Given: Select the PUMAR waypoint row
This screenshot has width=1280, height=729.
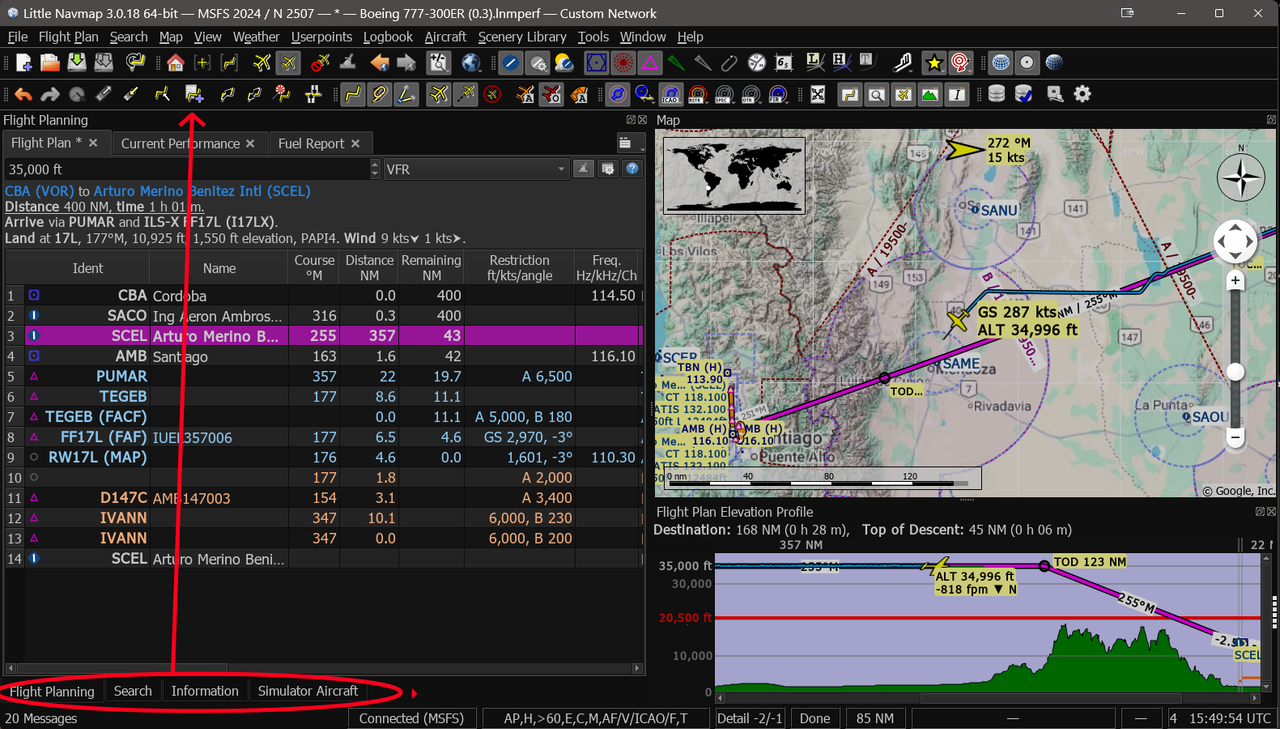Looking at the screenshot, I should tap(322, 376).
